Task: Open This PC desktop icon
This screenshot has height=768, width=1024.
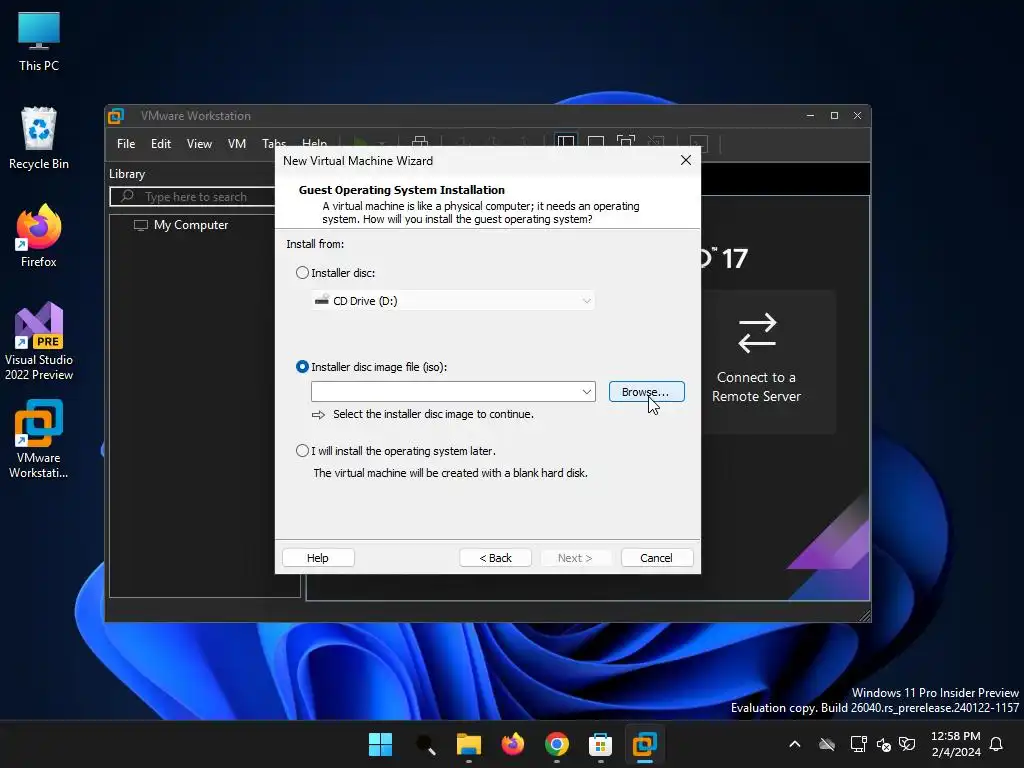Action: [39, 42]
